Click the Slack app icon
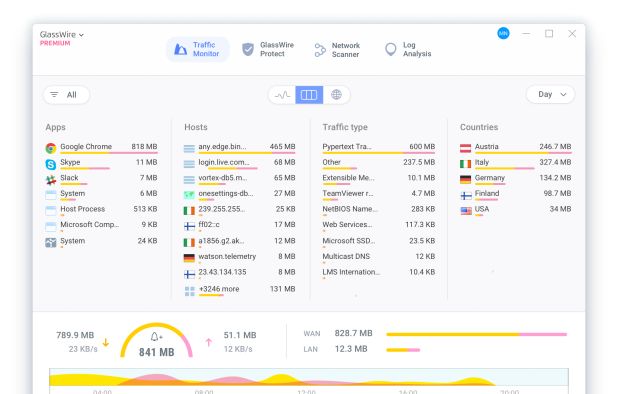This screenshot has height=394, width=618. pos(50,180)
